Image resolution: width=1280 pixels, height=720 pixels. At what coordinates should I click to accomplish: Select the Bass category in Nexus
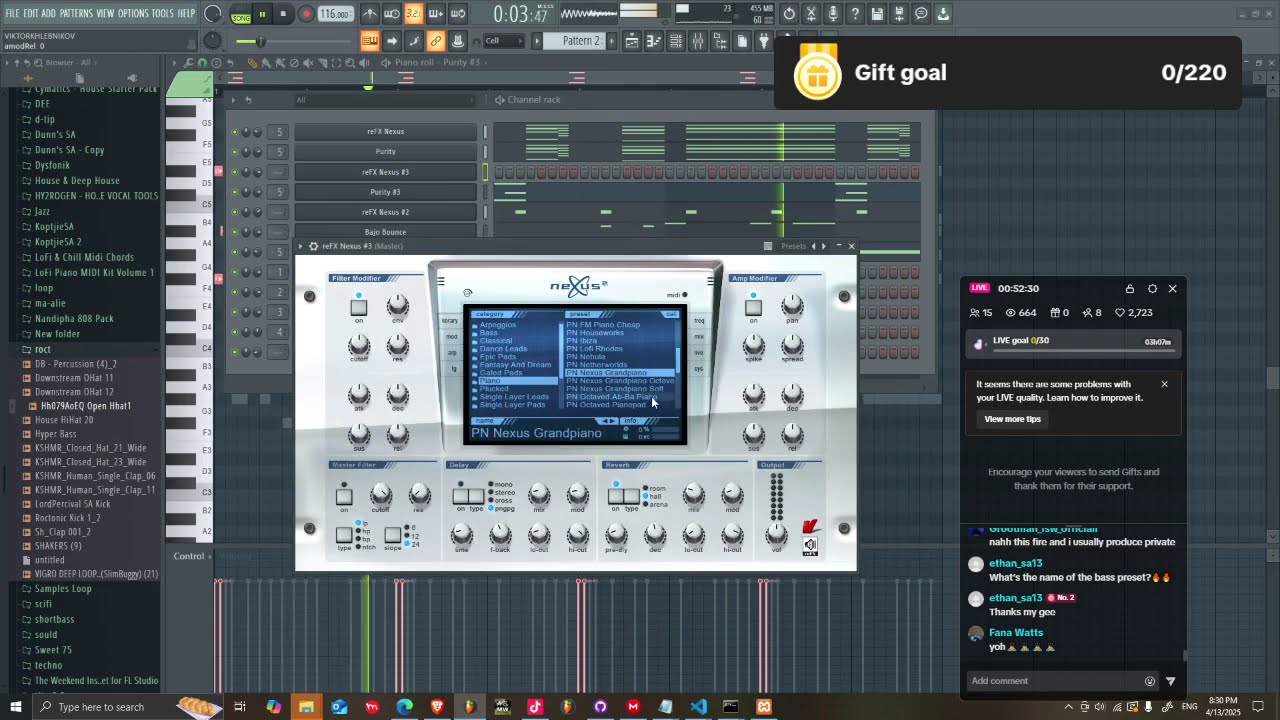[488, 333]
